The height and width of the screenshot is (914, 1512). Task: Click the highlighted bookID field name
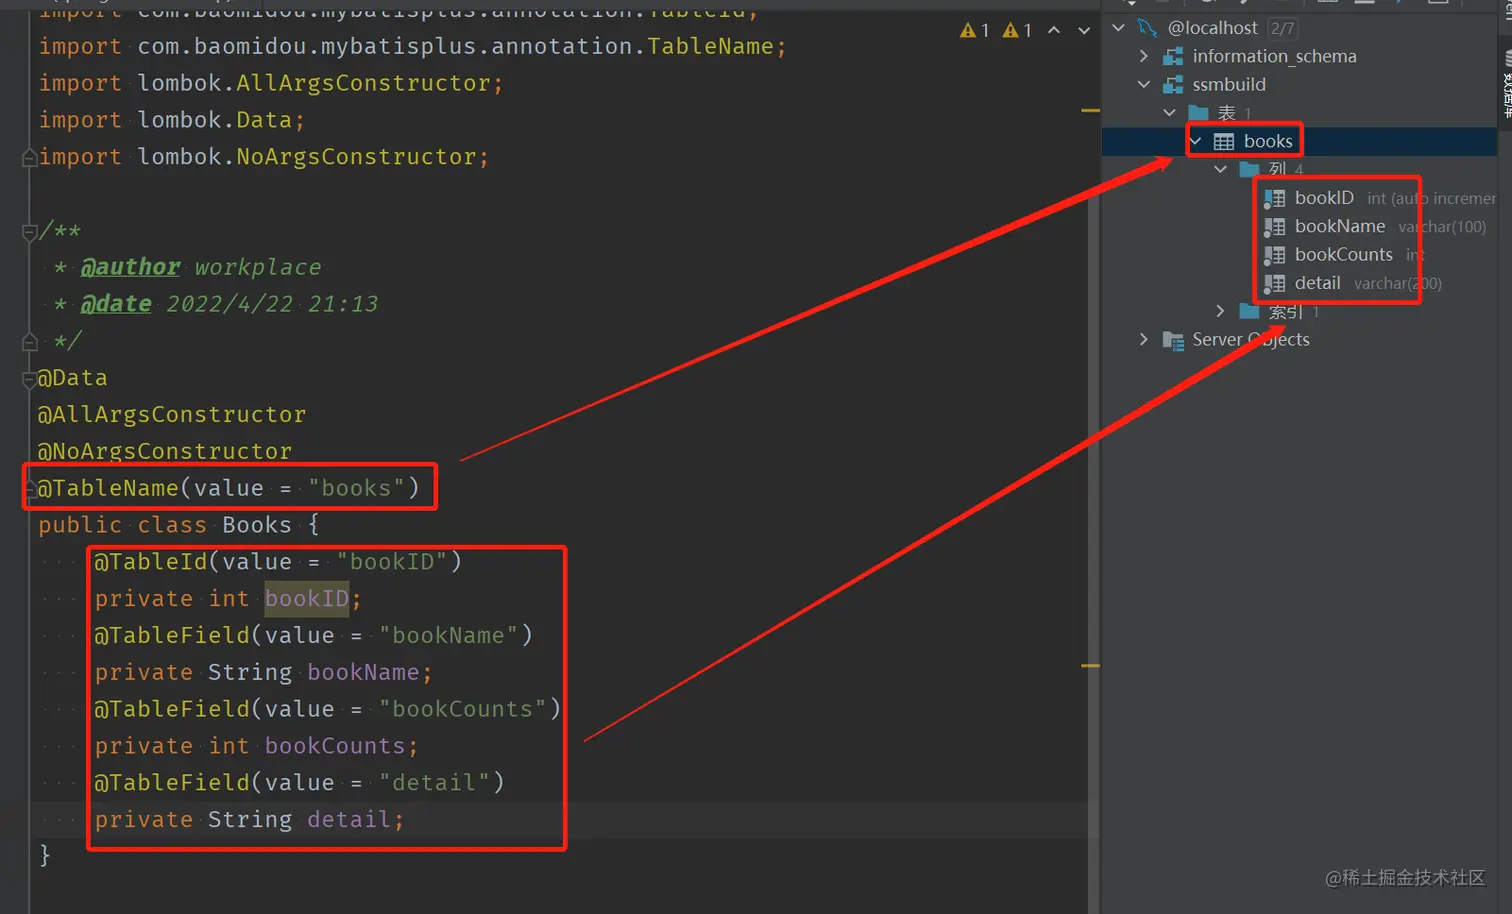pyautogui.click(x=307, y=599)
